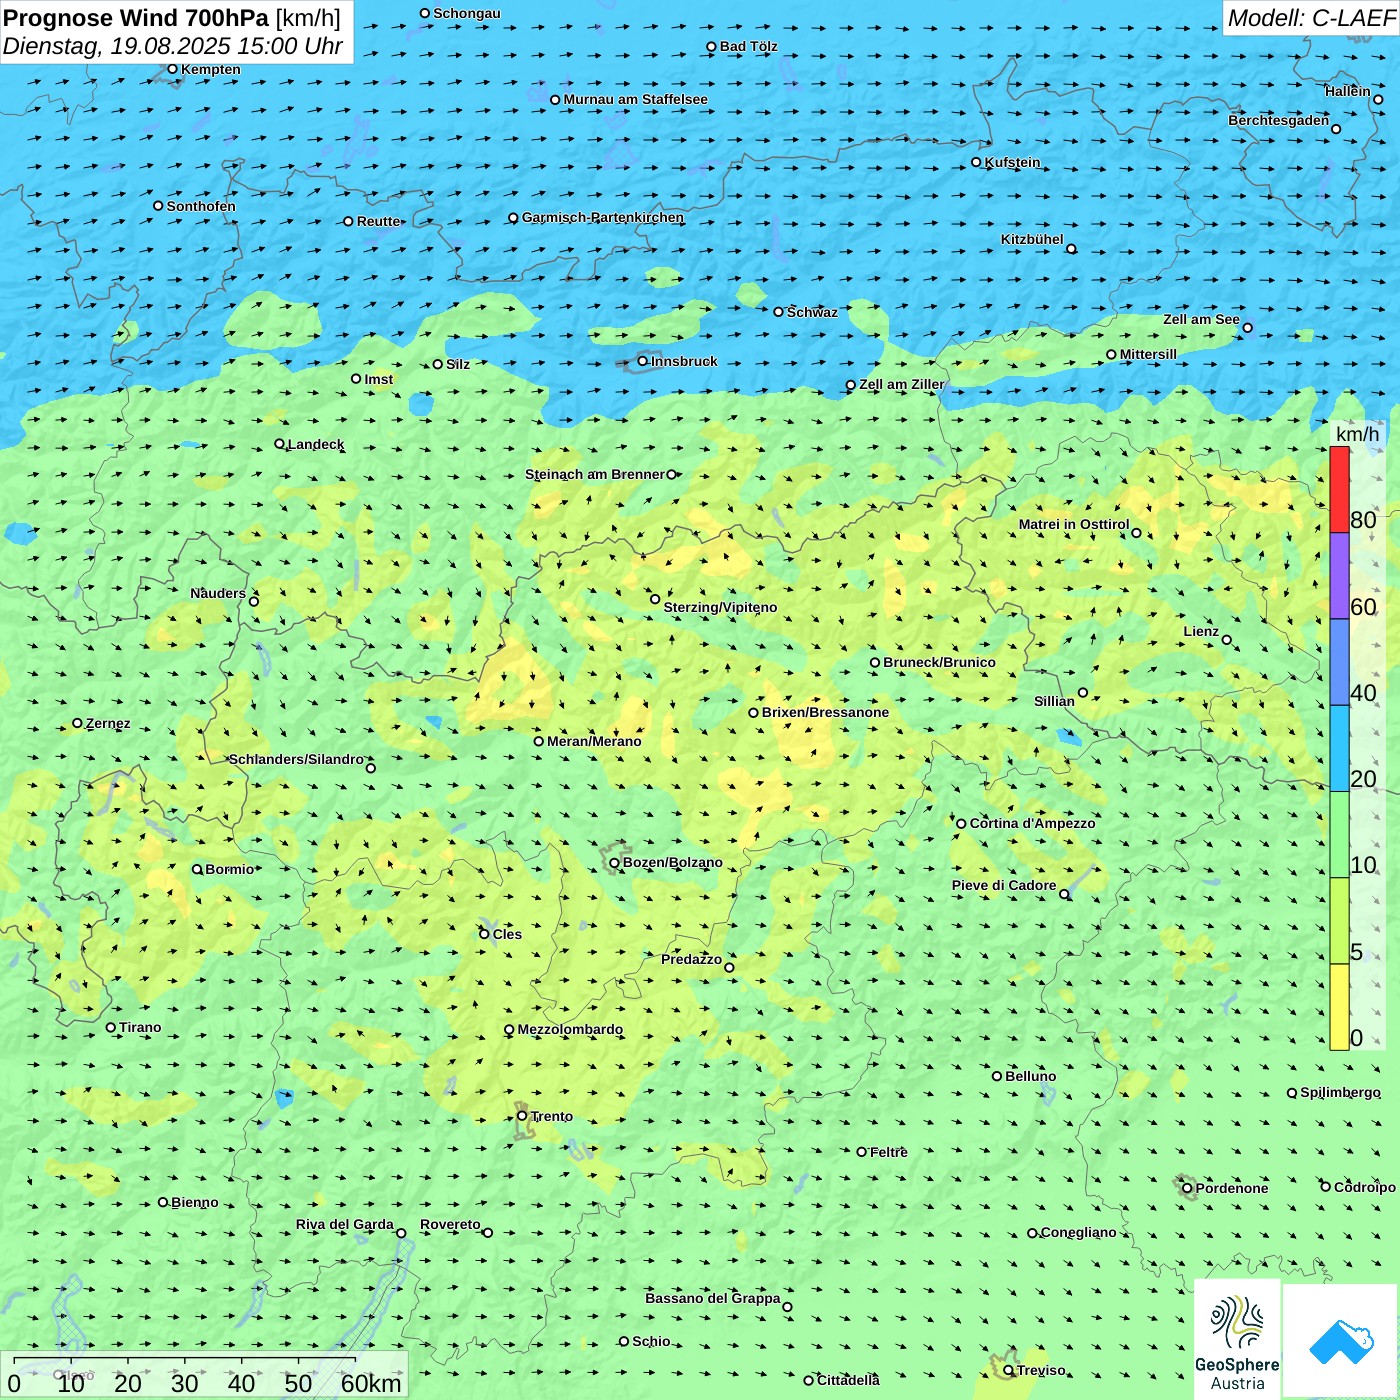Click the Kempten location marker

(173, 69)
